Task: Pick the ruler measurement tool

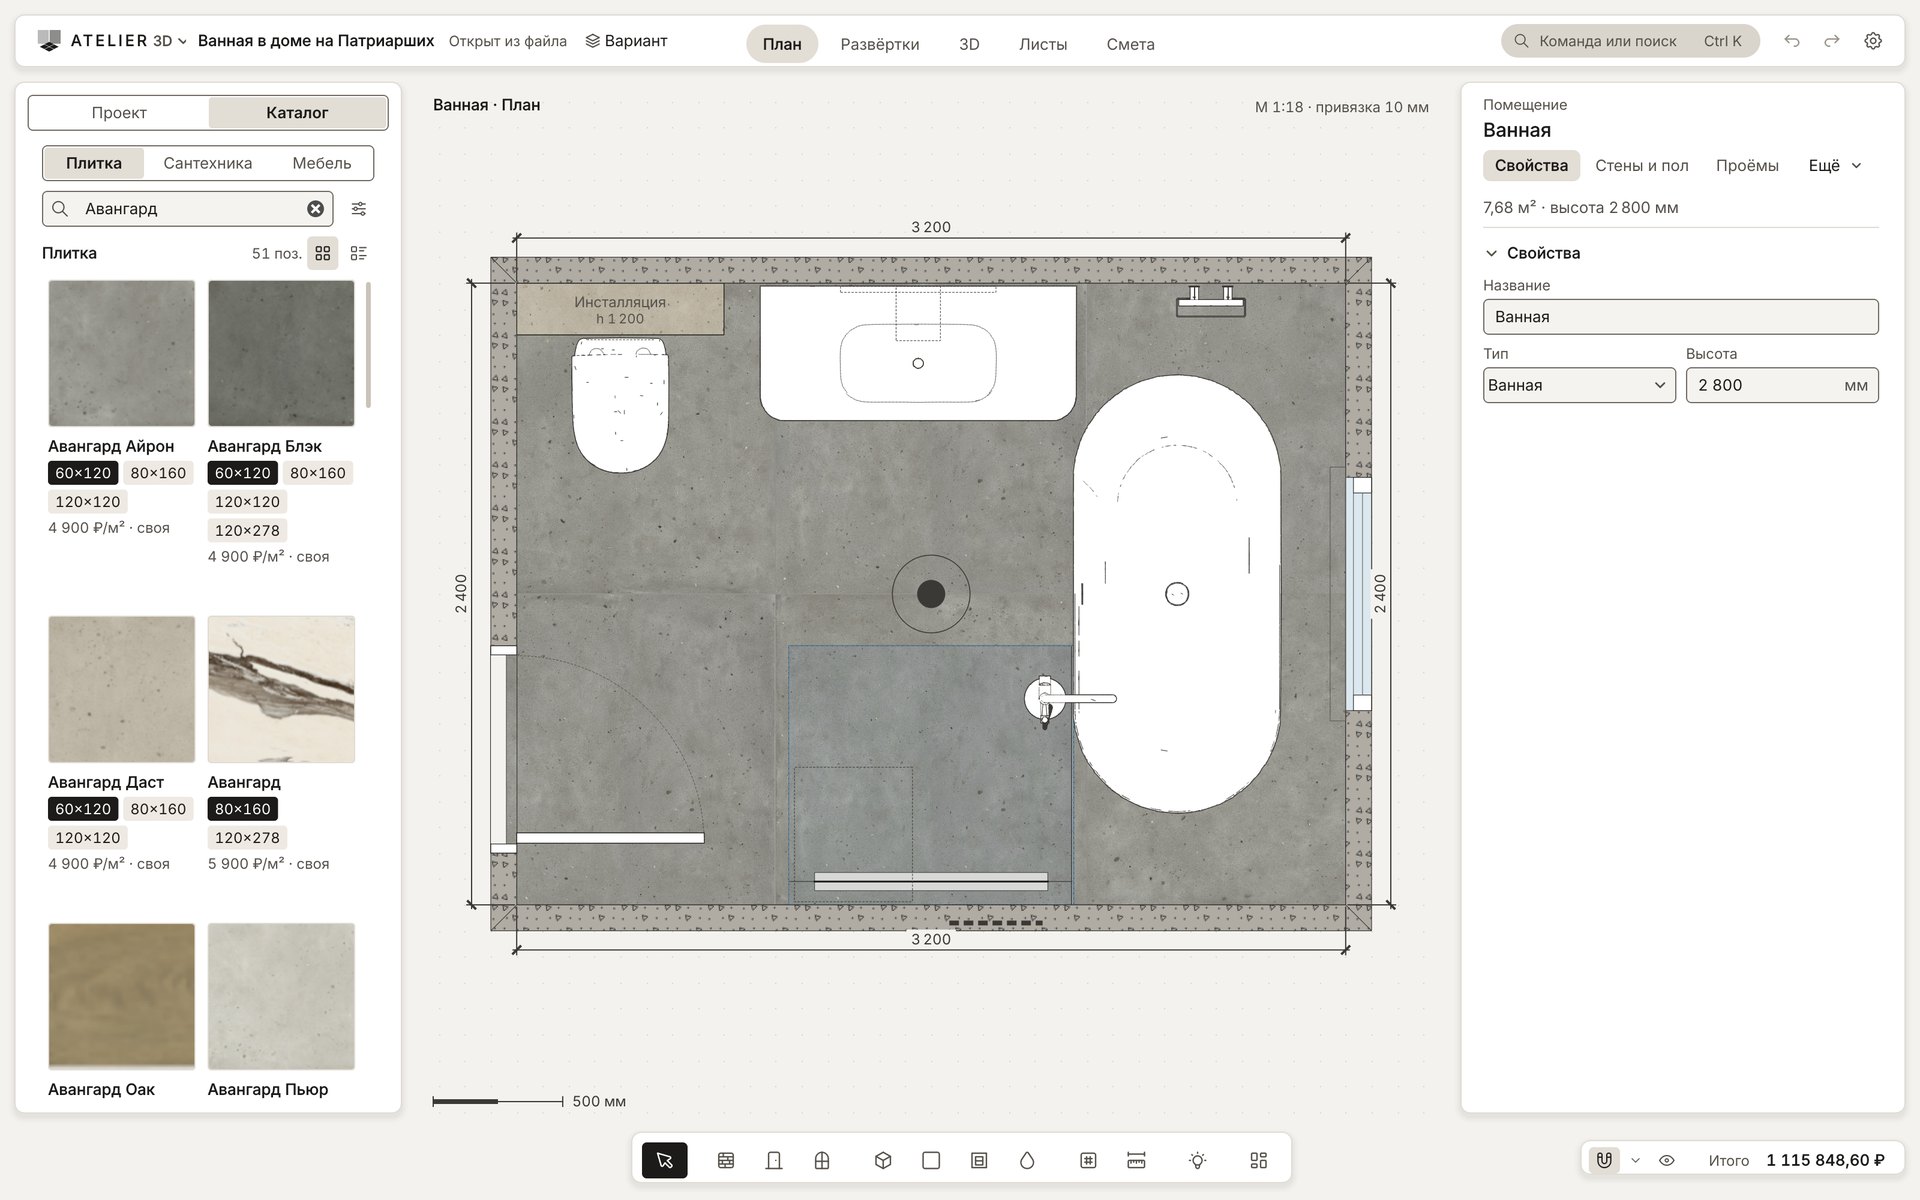Action: pyautogui.click(x=1136, y=1160)
